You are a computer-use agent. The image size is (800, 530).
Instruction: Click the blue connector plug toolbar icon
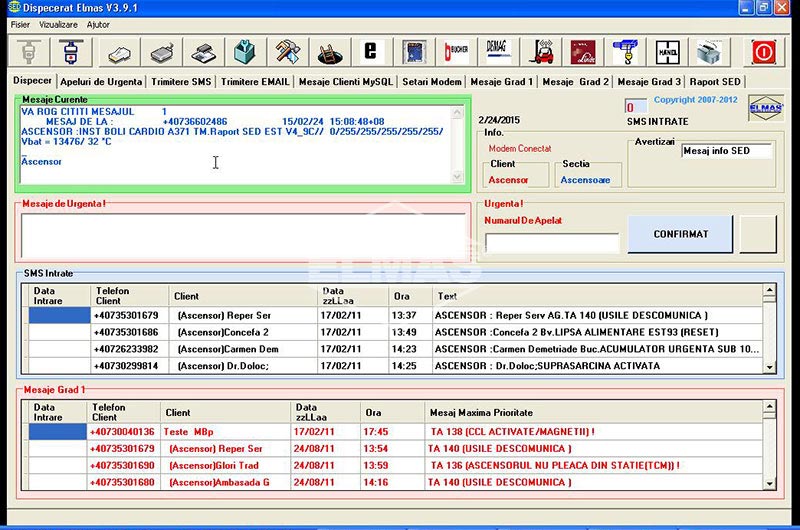pos(71,52)
